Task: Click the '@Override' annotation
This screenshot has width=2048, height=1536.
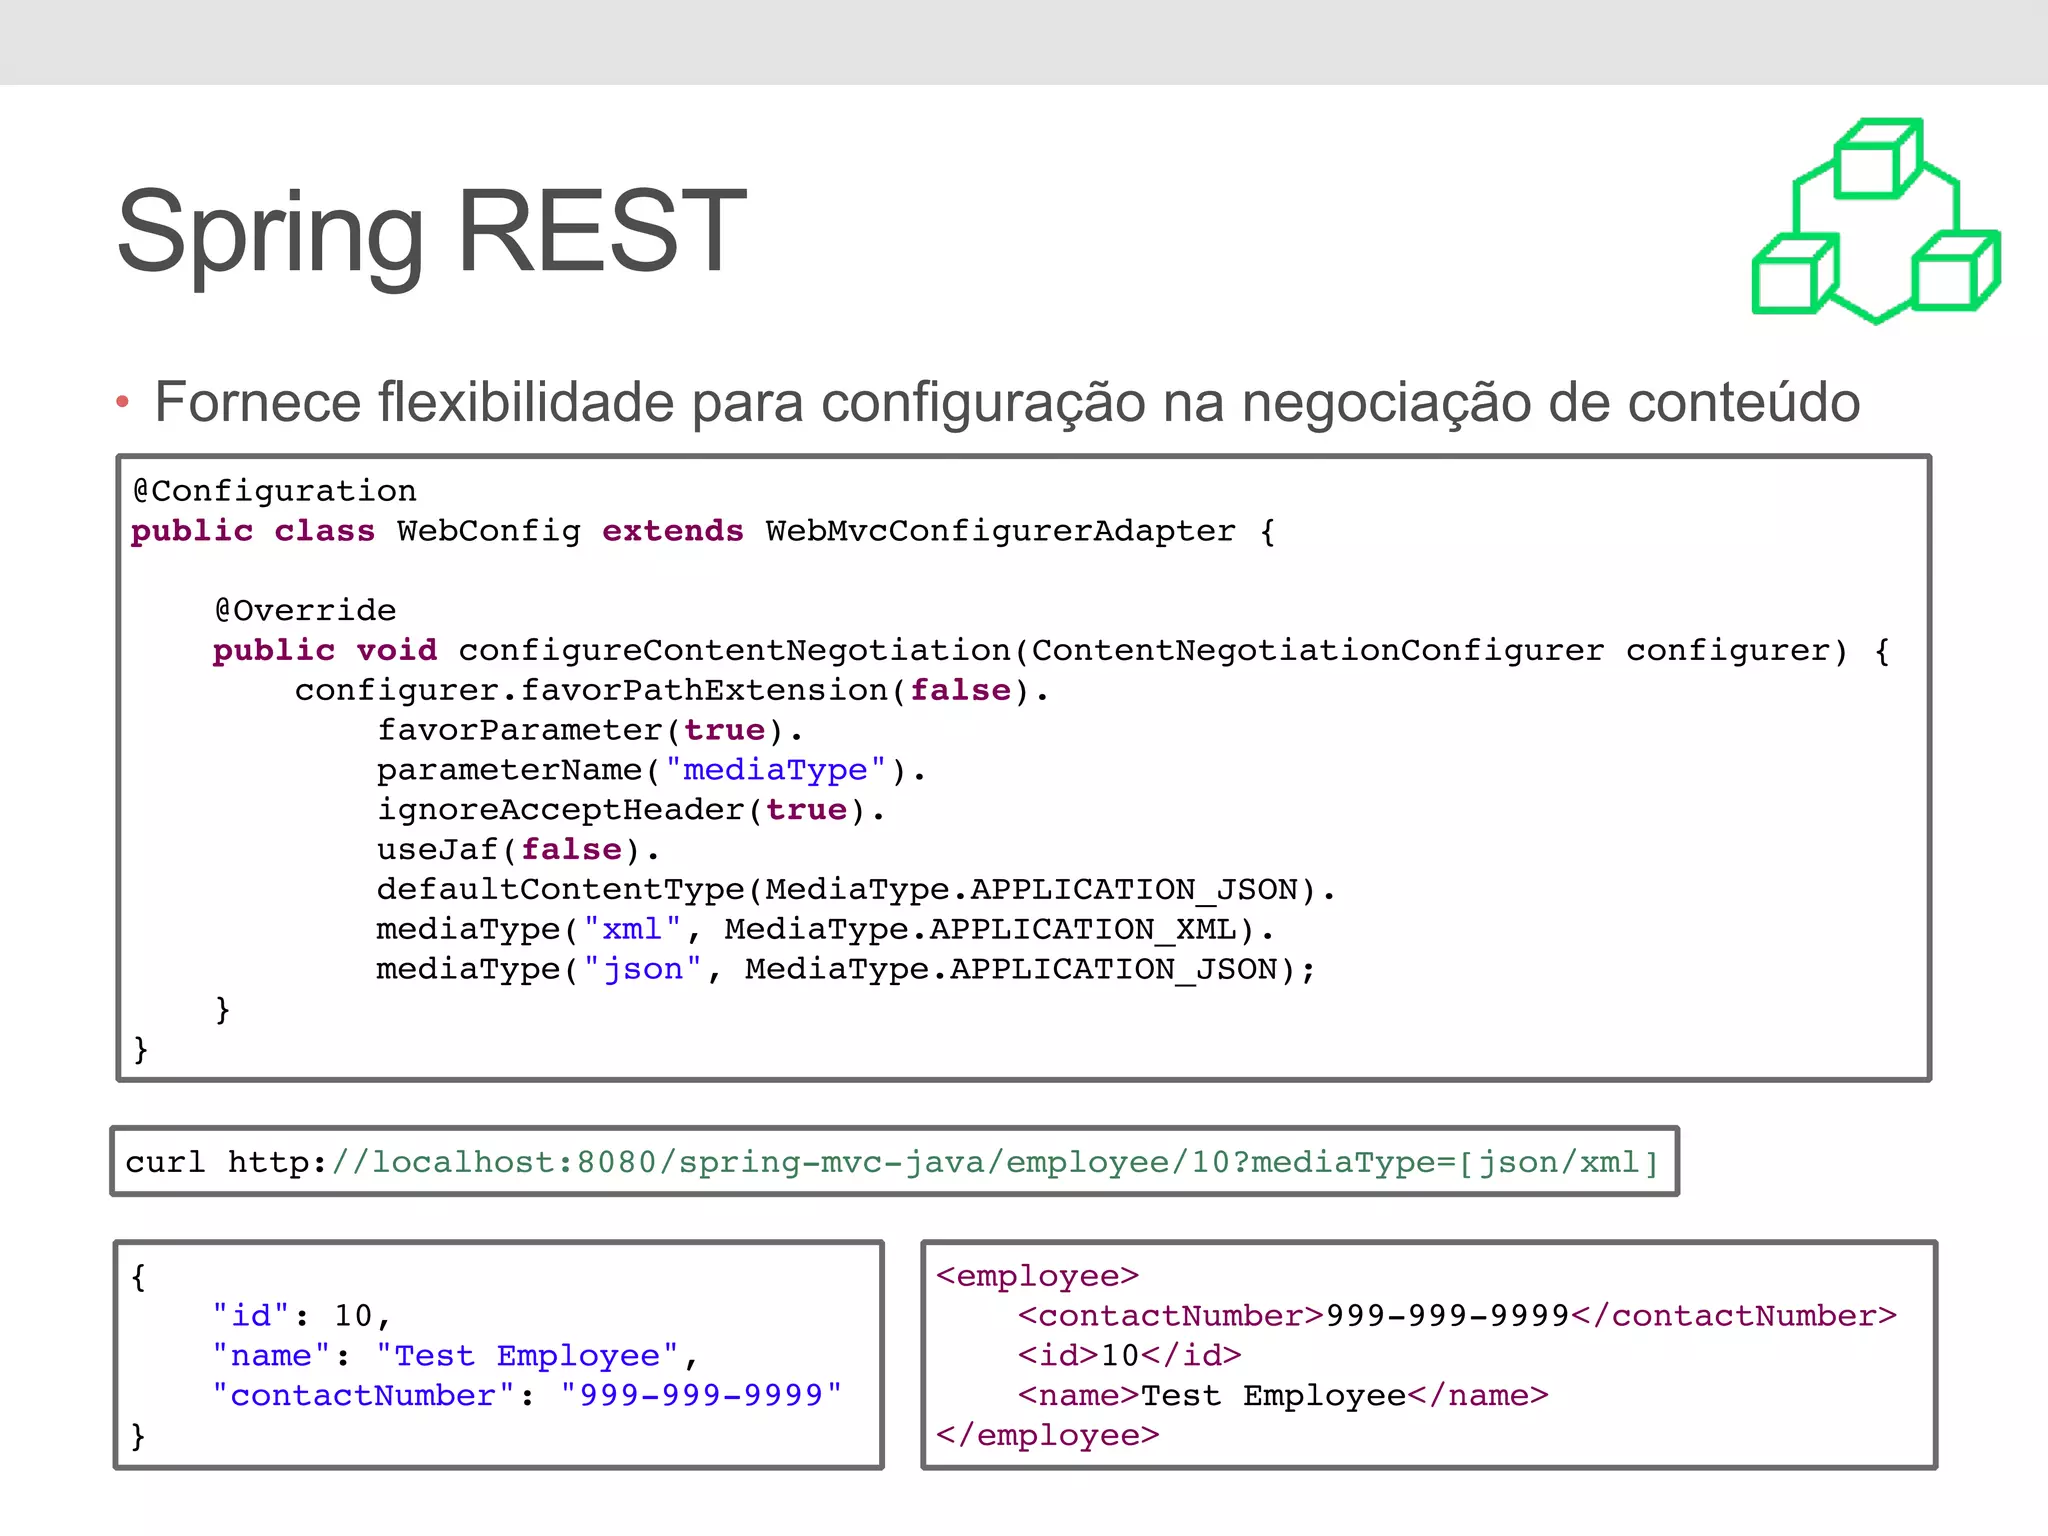Action: [305, 610]
